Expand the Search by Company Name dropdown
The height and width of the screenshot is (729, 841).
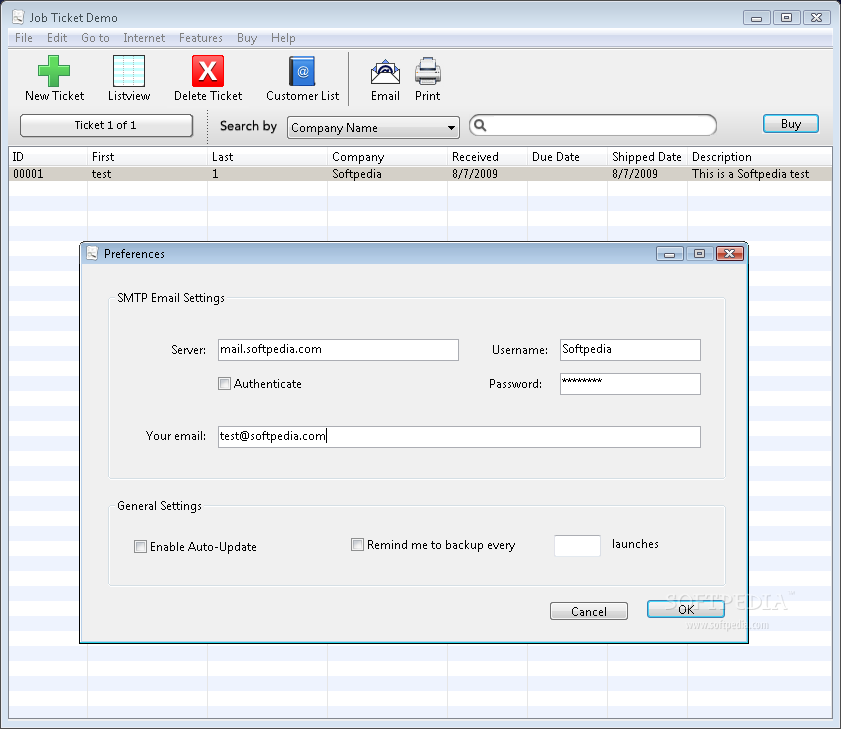click(x=373, y=128)
